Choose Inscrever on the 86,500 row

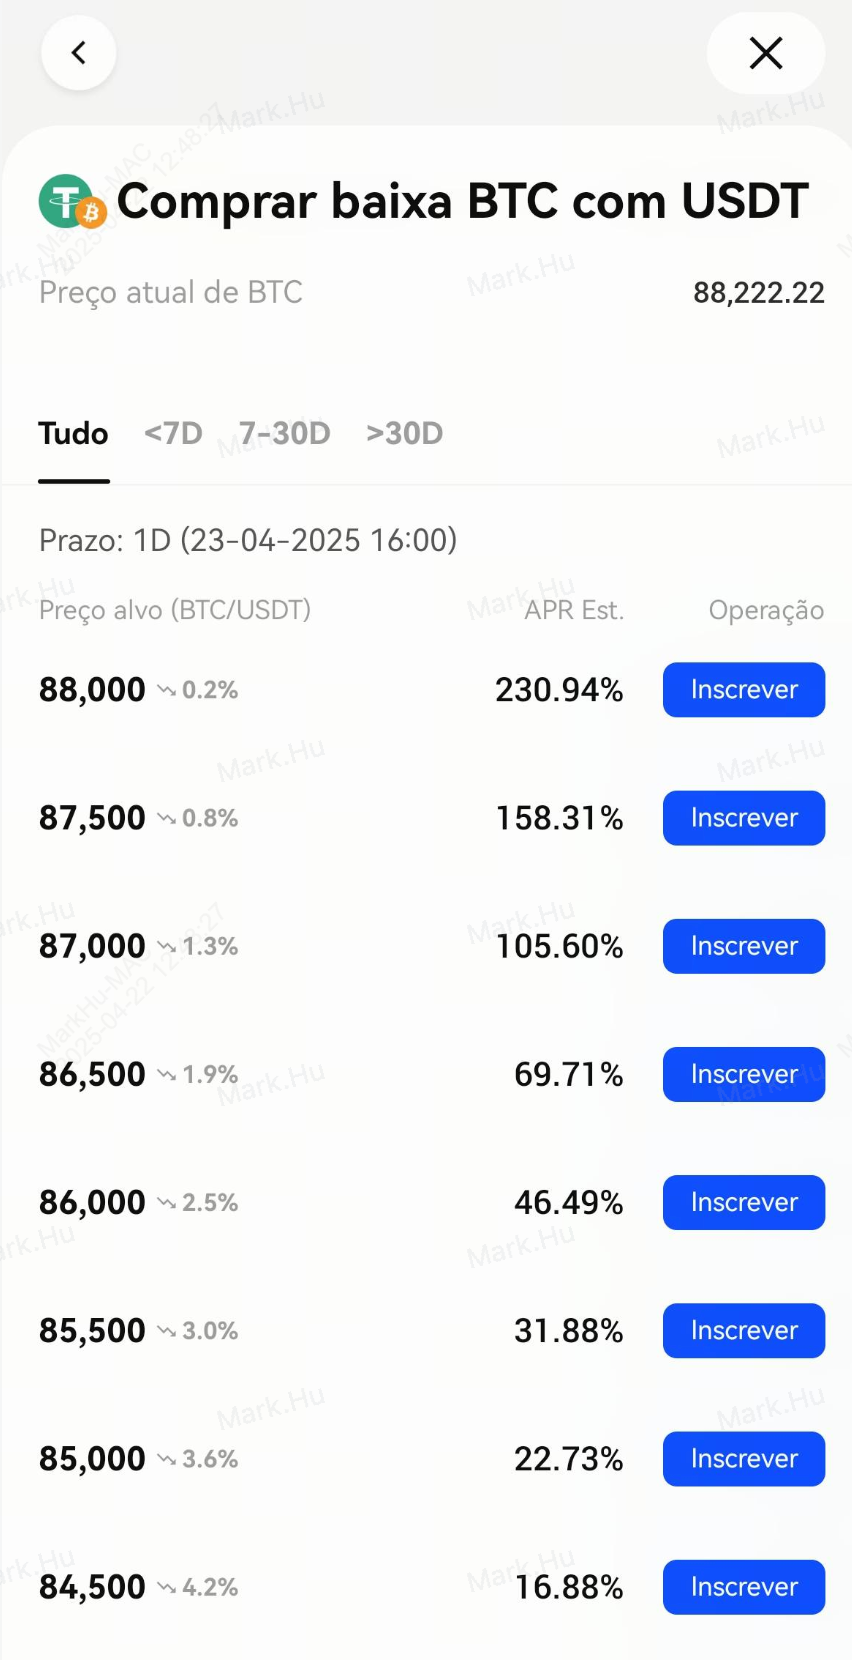tap(743, 1074)
